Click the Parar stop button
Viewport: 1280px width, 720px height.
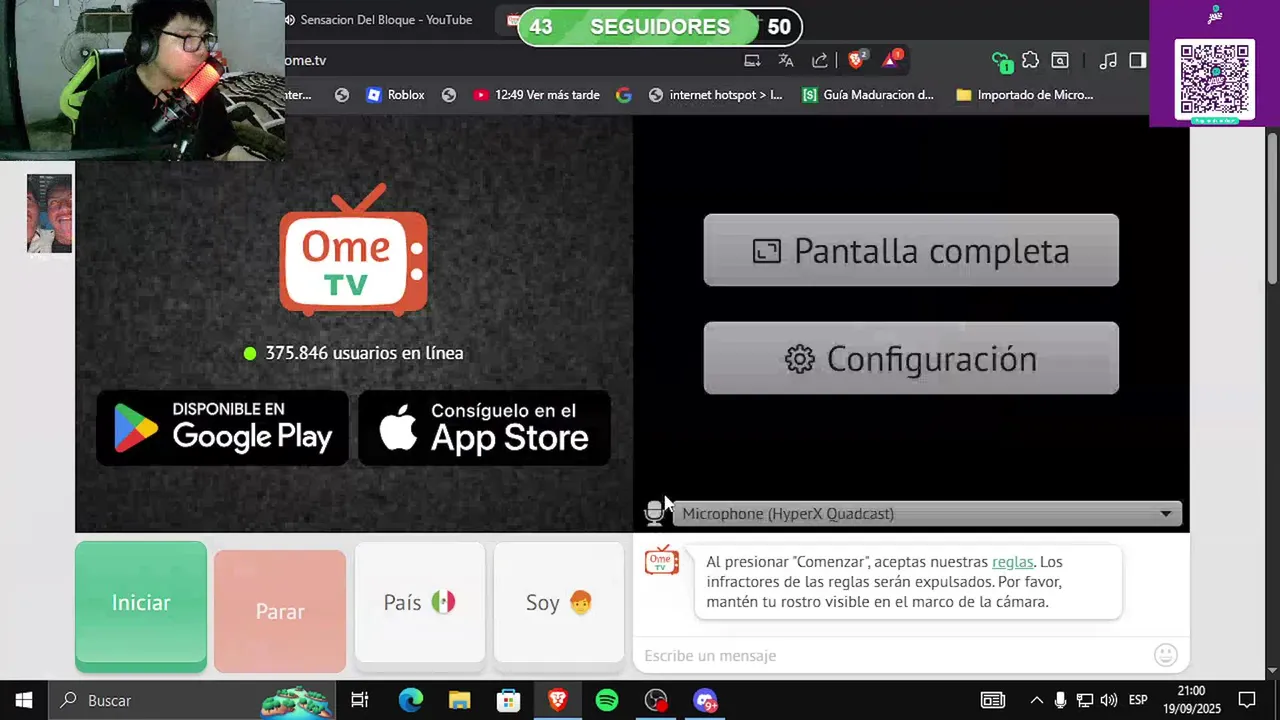[x=280, y=611]
